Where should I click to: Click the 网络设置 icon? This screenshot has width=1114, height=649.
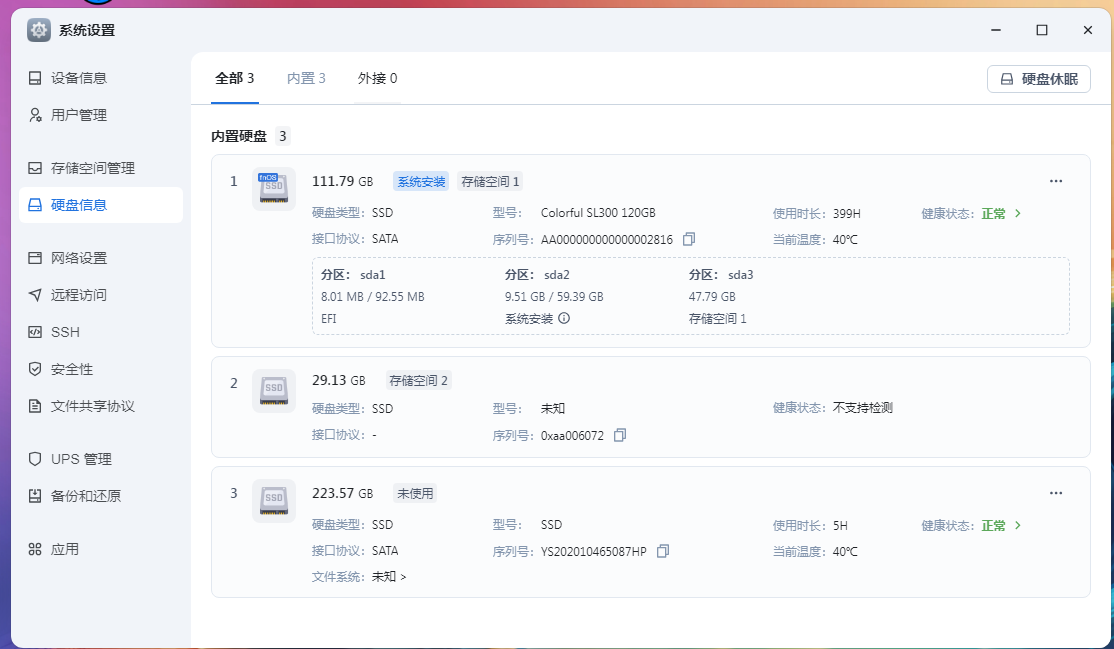[35, 257]
